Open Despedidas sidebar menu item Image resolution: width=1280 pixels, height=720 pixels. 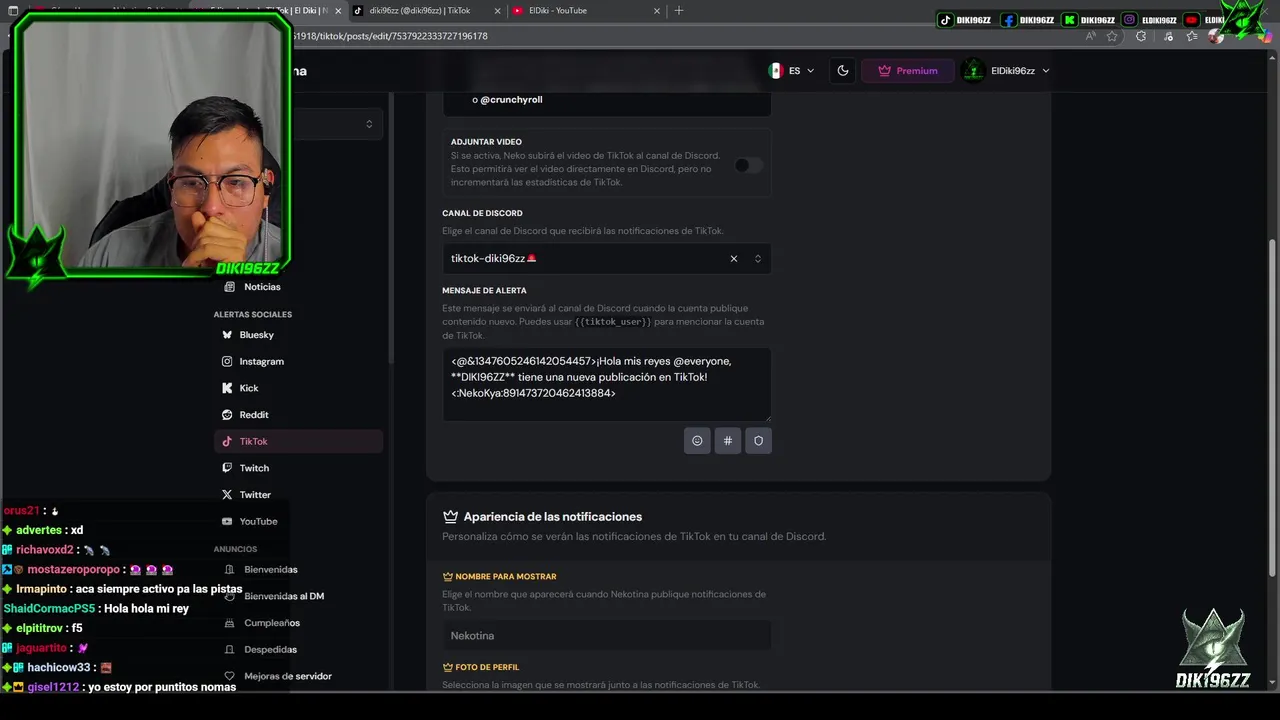pos(298,649)
